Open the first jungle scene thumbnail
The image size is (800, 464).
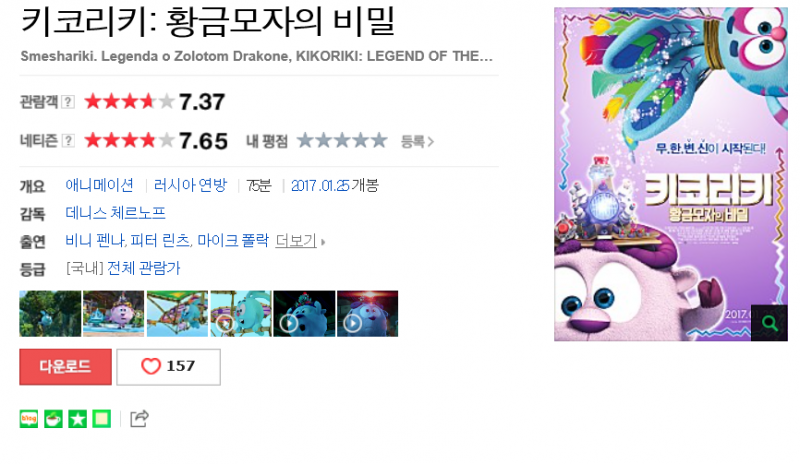(50, 313)
